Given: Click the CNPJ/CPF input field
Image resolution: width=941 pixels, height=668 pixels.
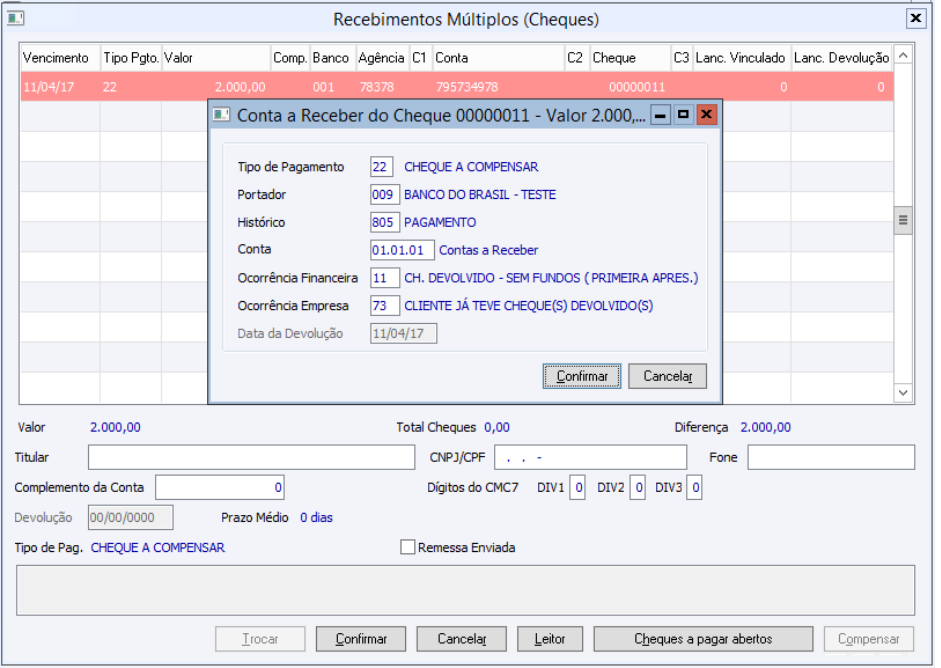Looking at the screenshot, I should (591, 457).
